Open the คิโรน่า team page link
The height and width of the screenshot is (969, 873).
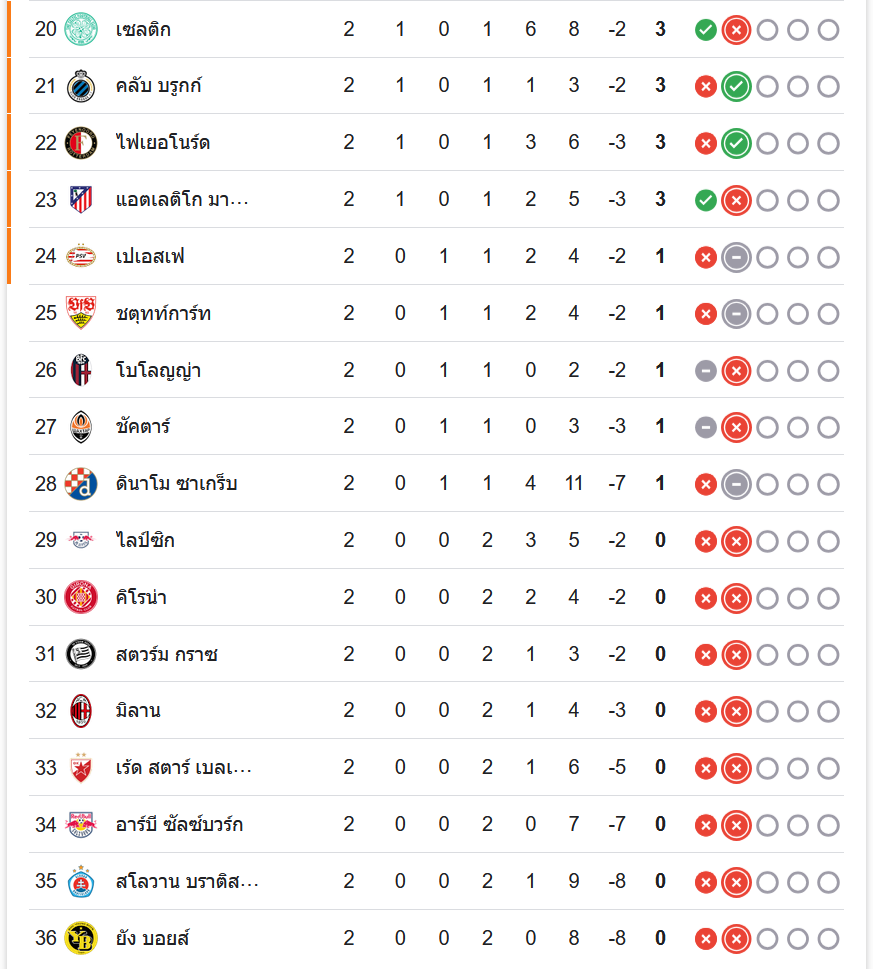[141, 598]
